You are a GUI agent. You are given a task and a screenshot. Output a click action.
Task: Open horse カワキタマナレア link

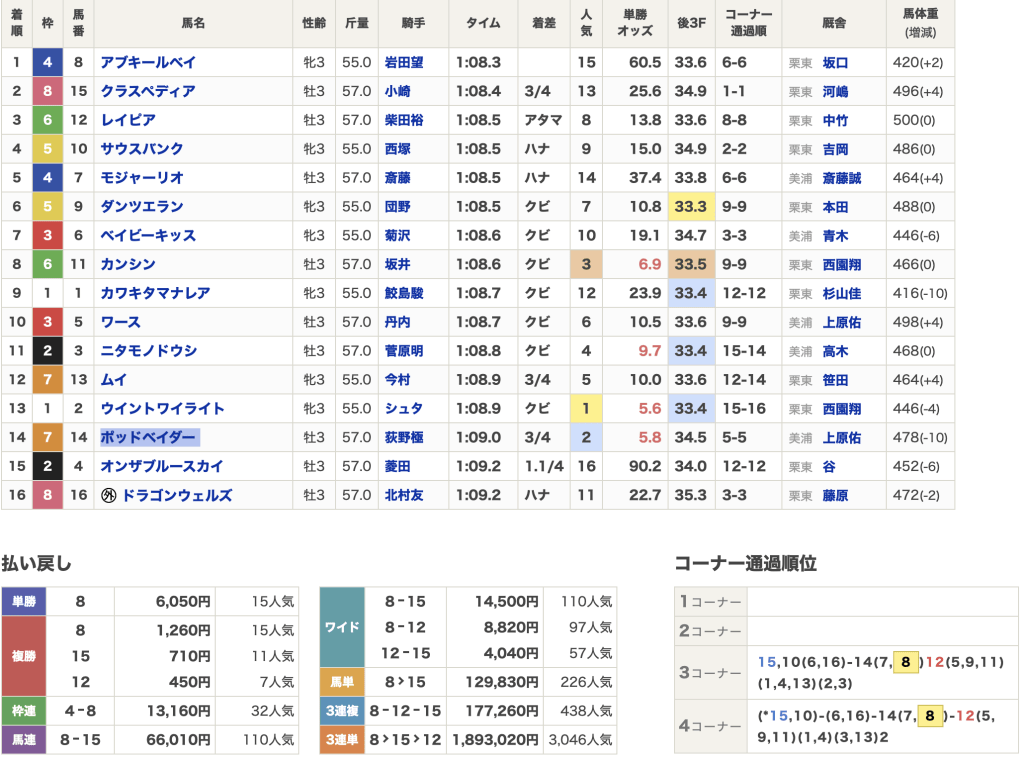tap(155, 293)
